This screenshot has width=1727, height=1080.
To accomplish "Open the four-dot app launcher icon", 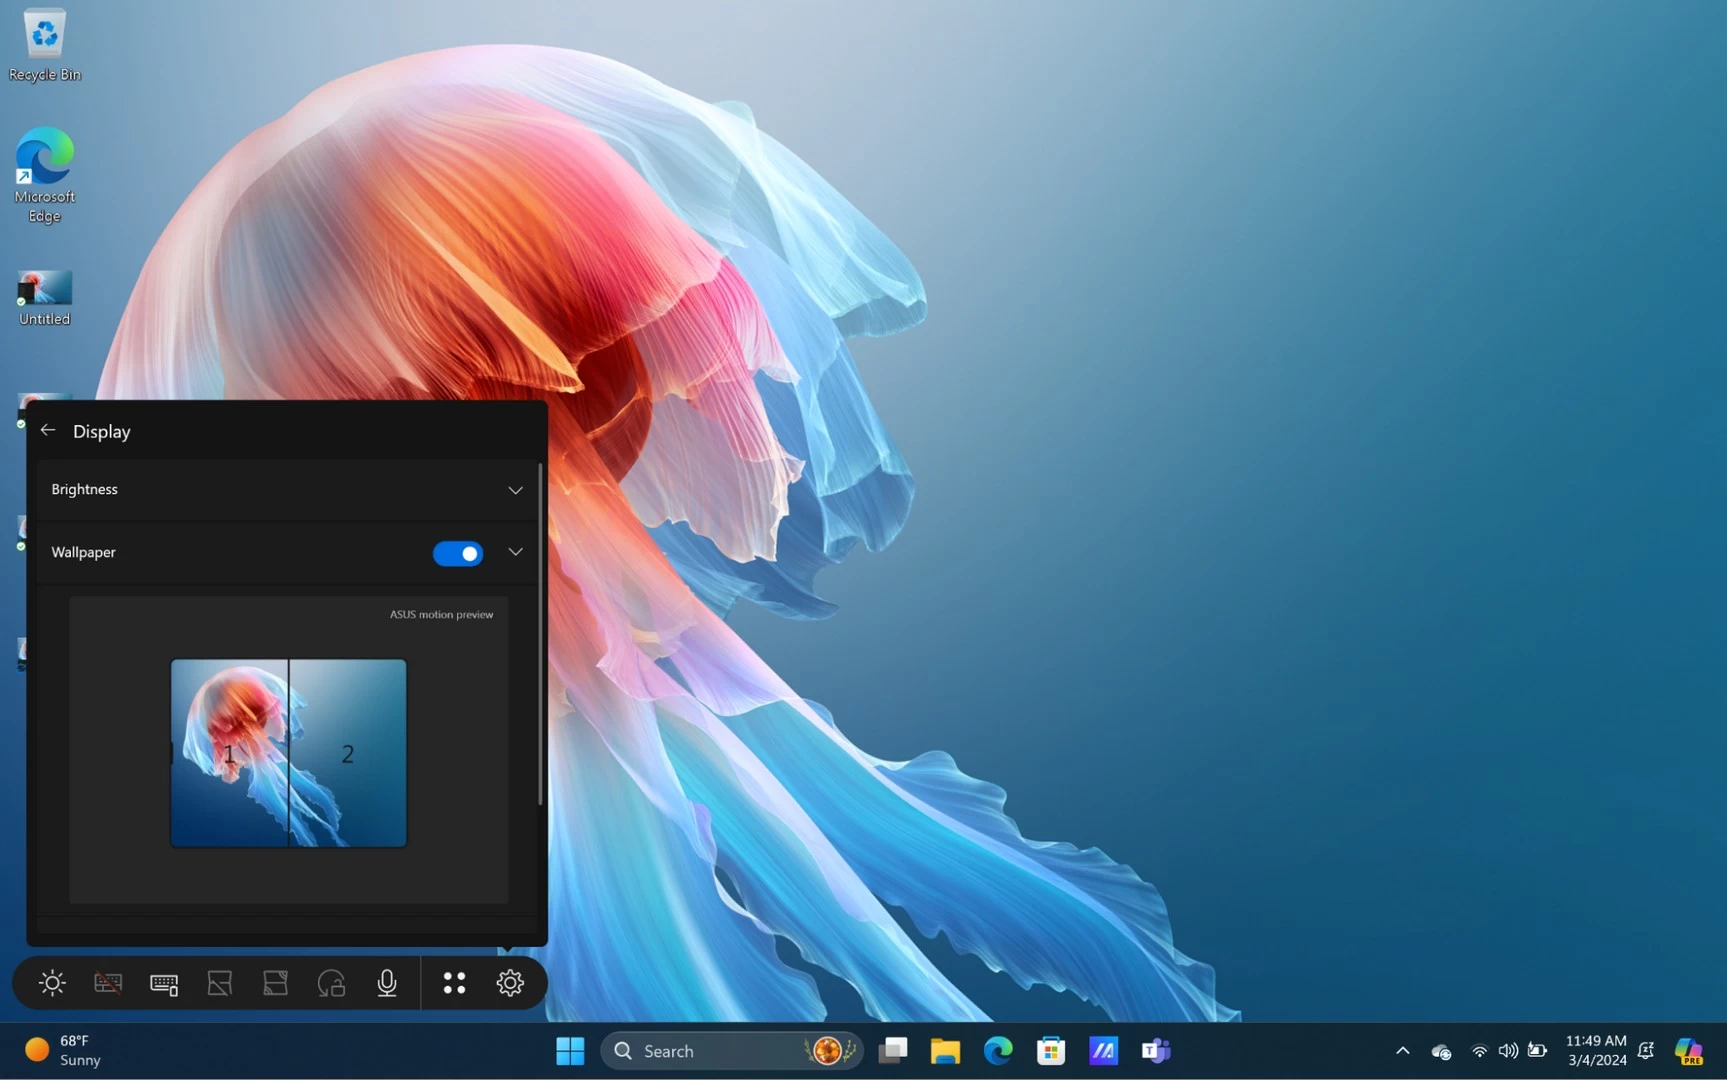I will click(x=454, y=983).
